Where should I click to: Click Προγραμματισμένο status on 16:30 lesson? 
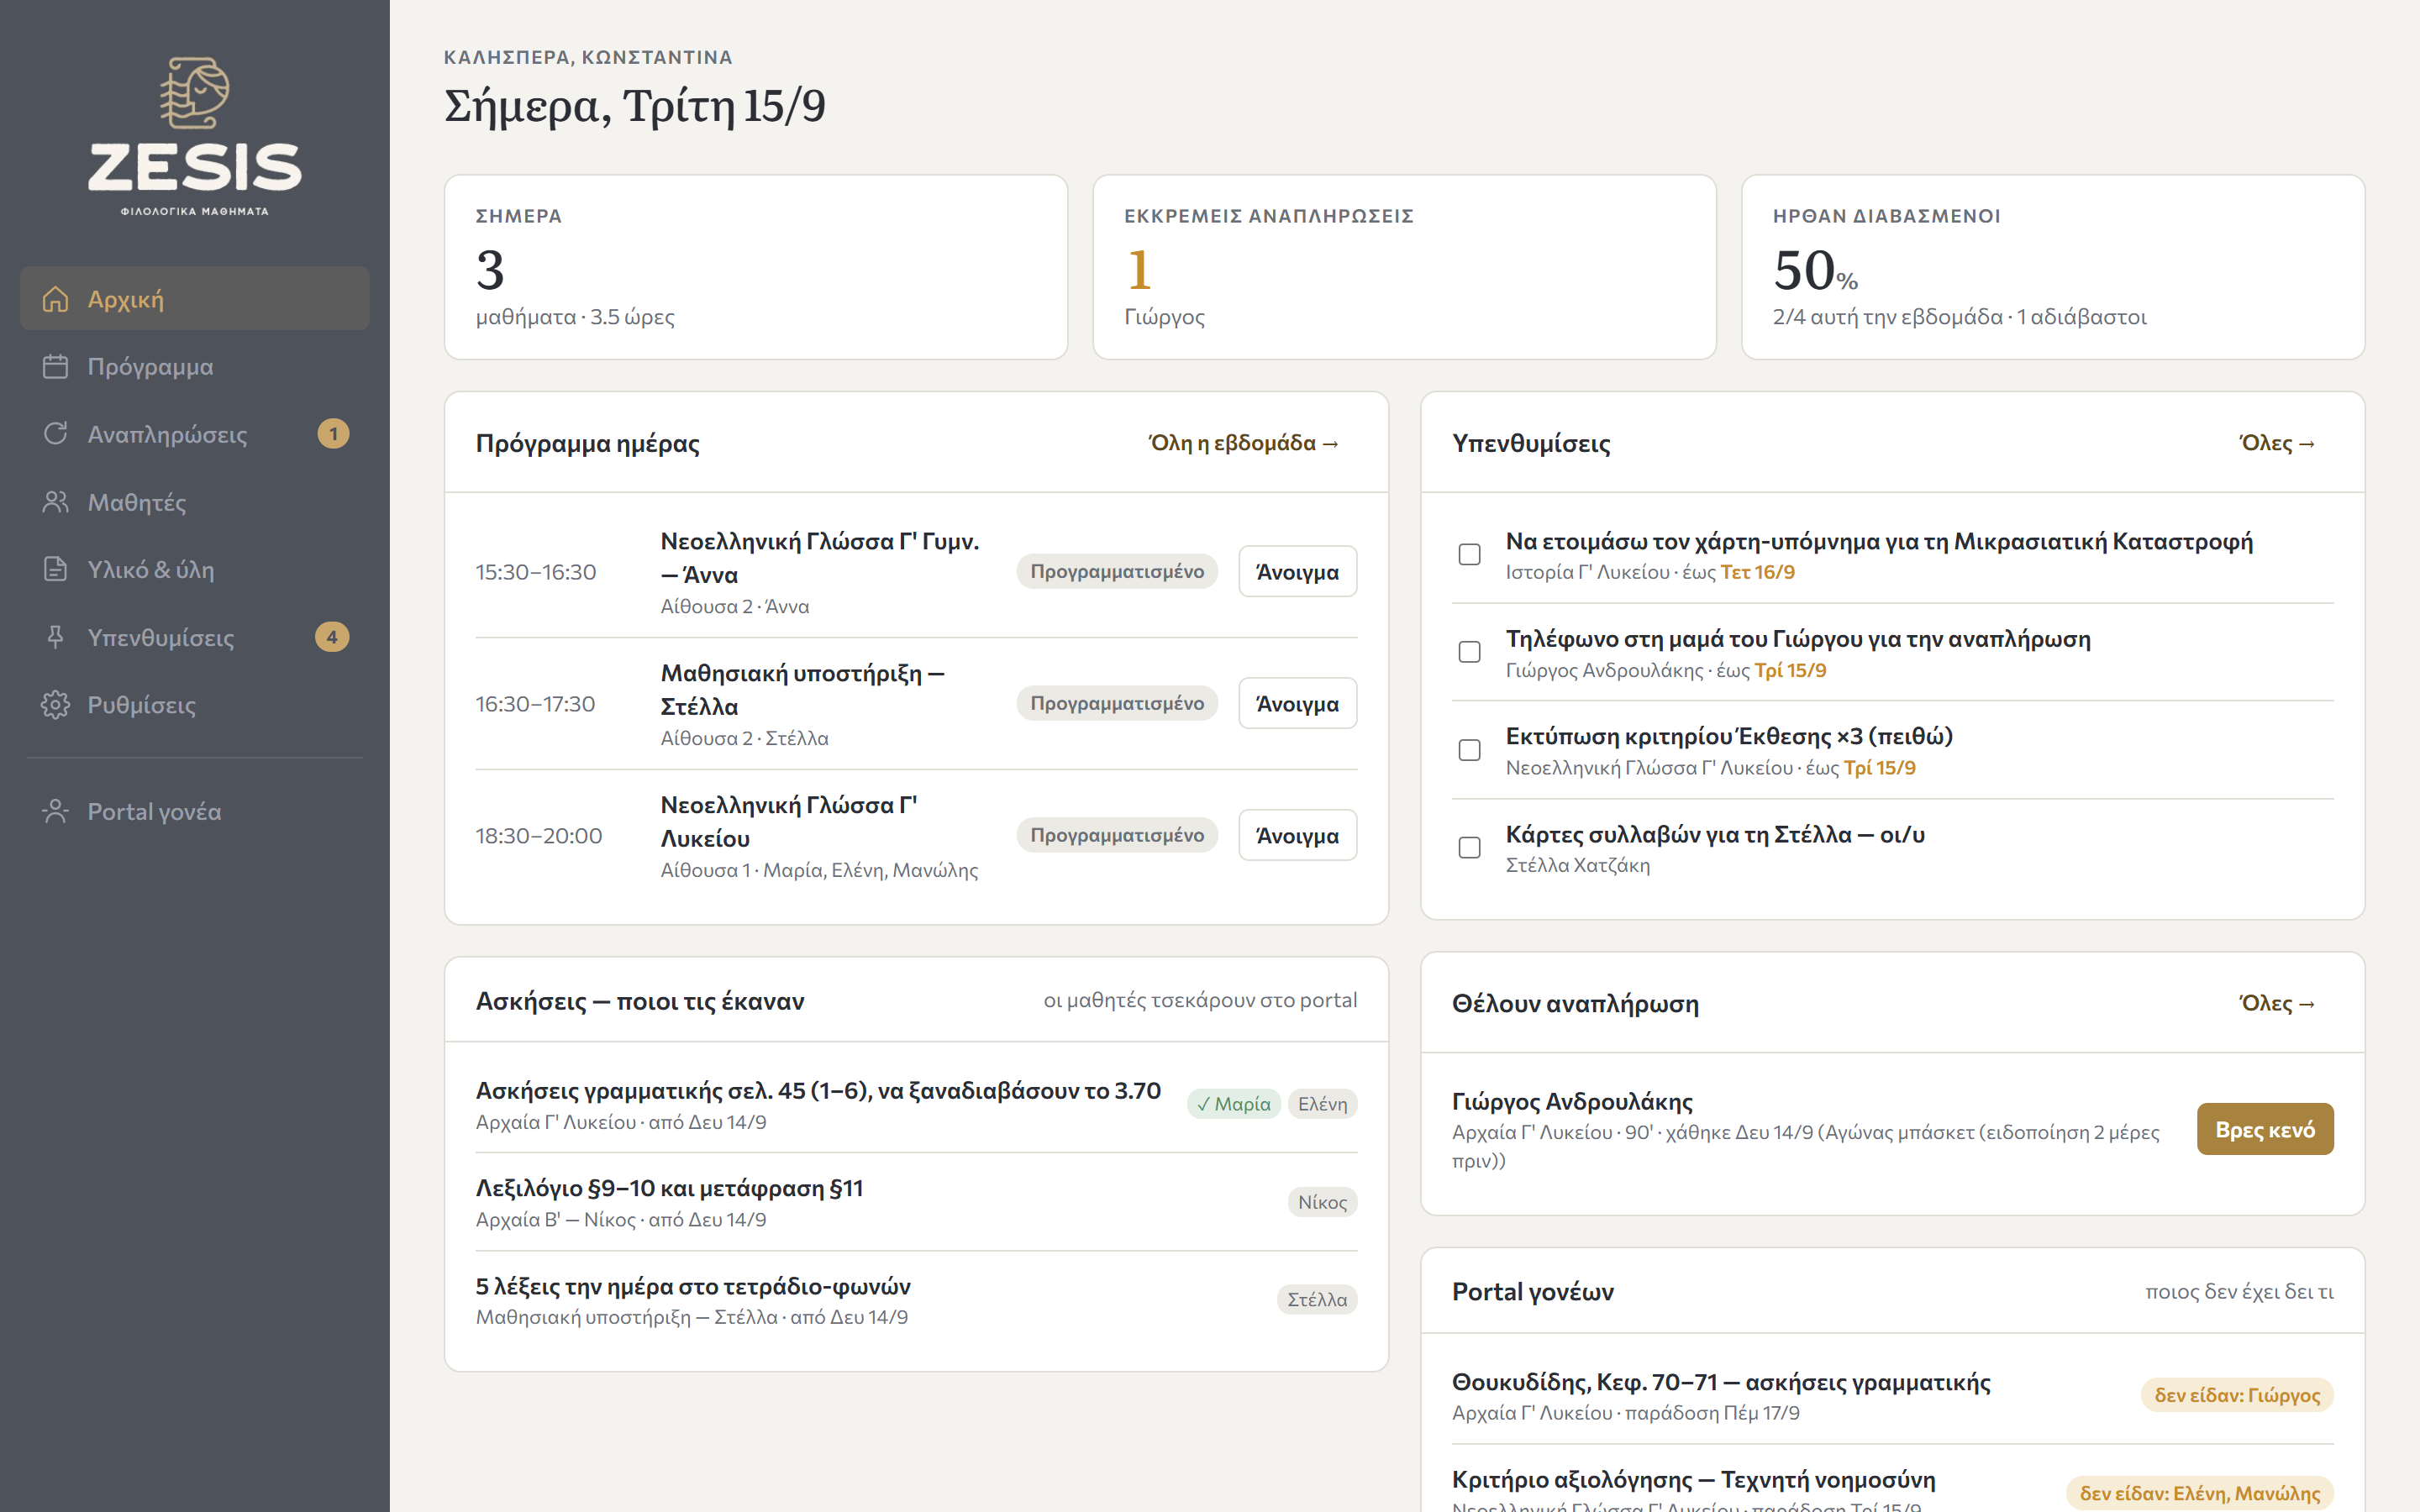click(x=1117, y=704)
